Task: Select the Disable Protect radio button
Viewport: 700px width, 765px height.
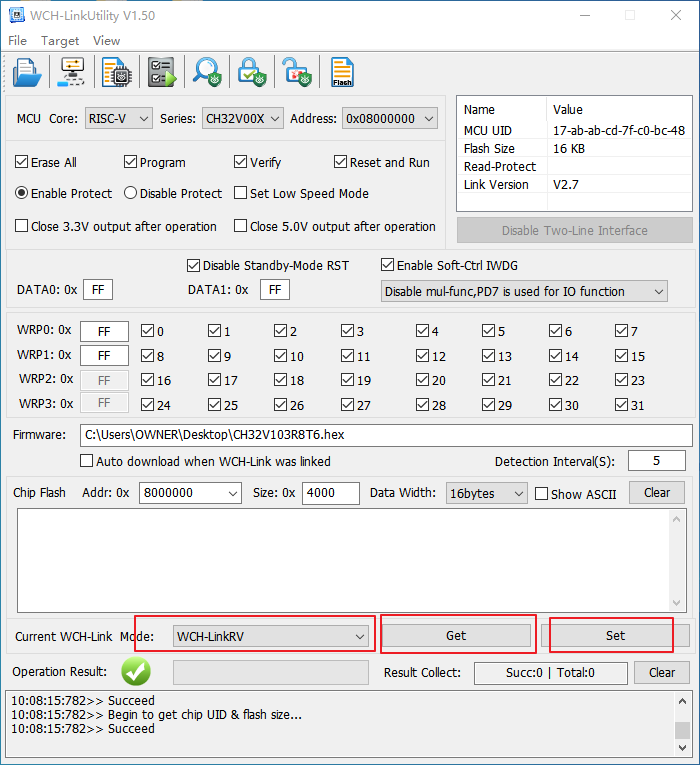Action: (x=130, y=193)
